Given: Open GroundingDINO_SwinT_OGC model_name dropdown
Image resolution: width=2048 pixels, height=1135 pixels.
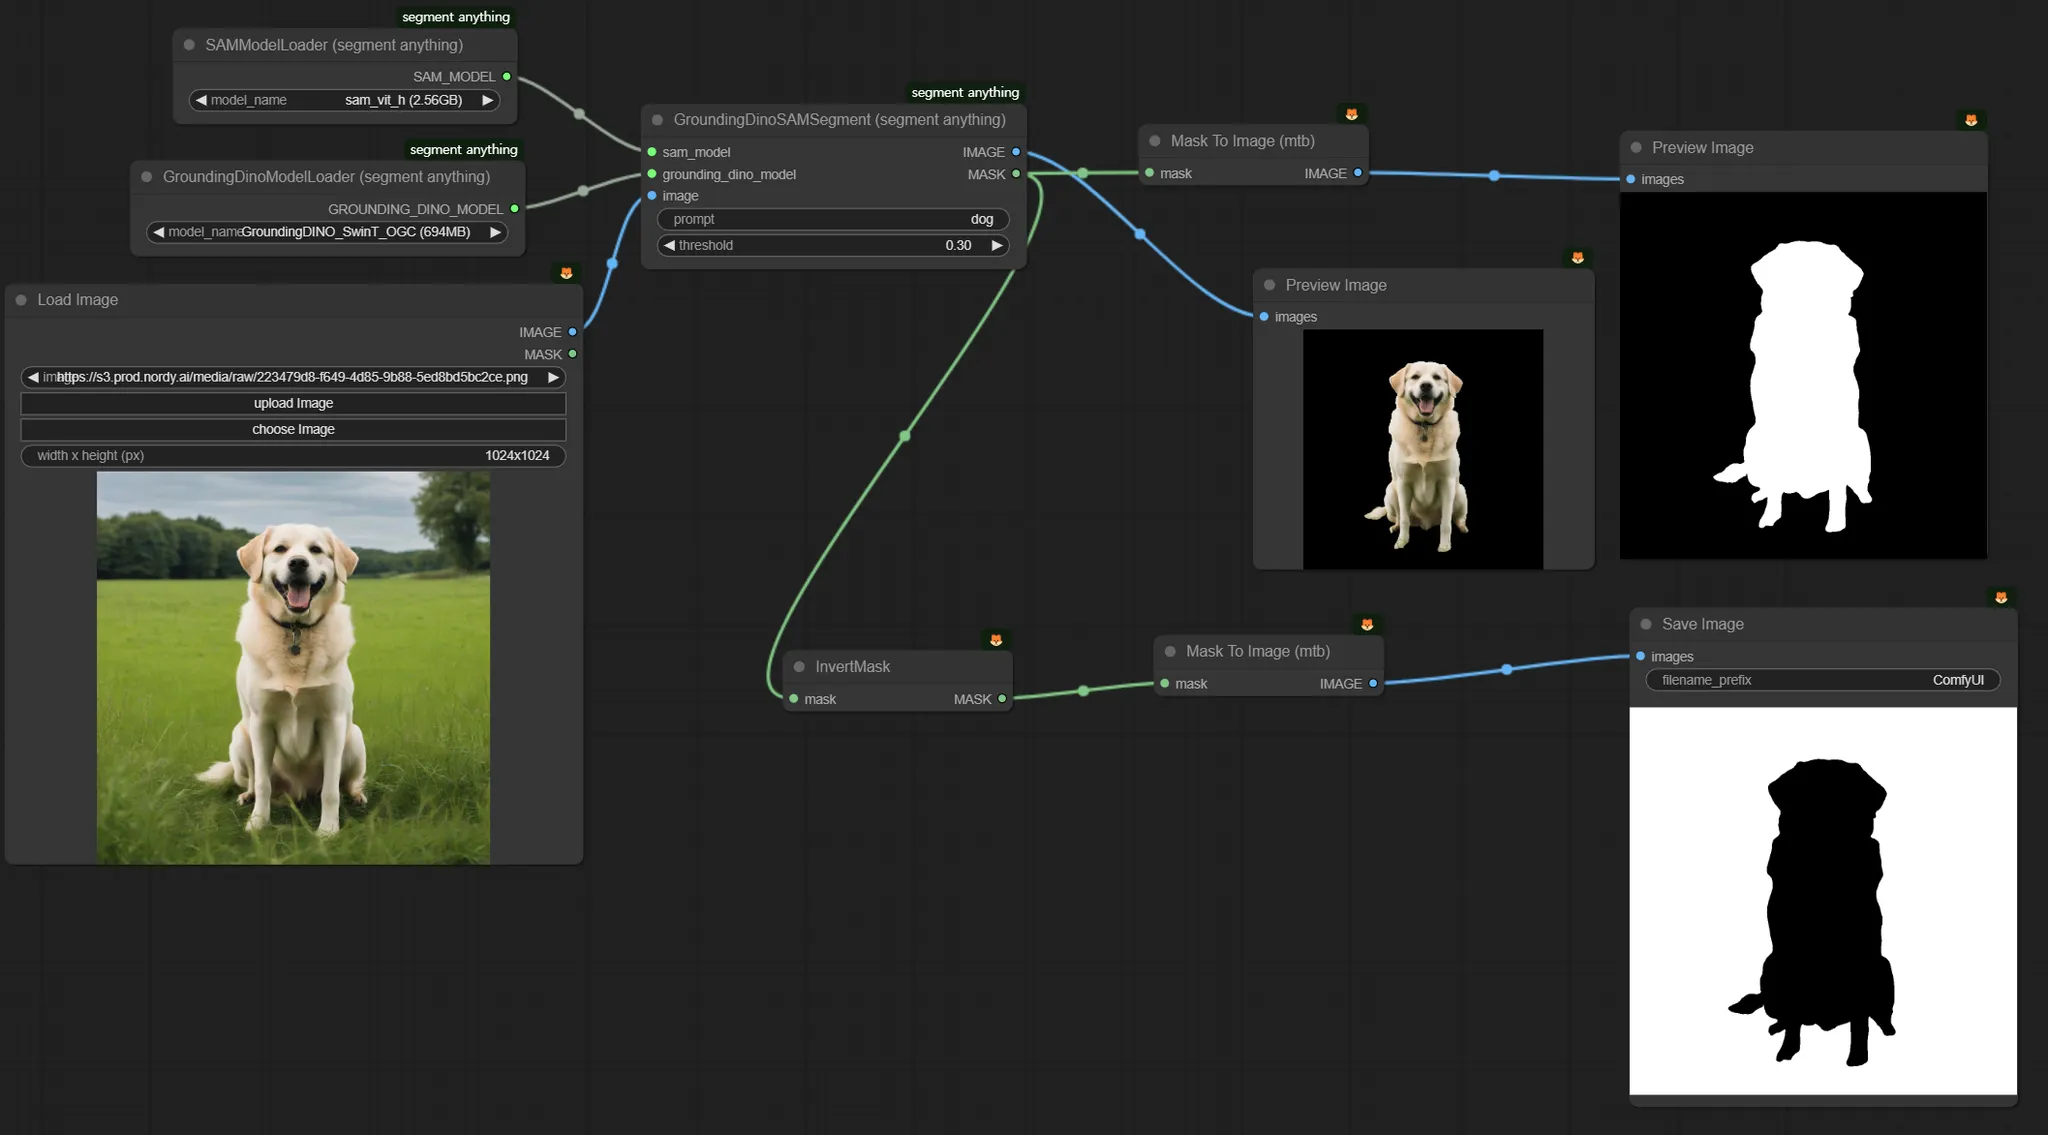Looking at the screenshot, I should (330, 232).
